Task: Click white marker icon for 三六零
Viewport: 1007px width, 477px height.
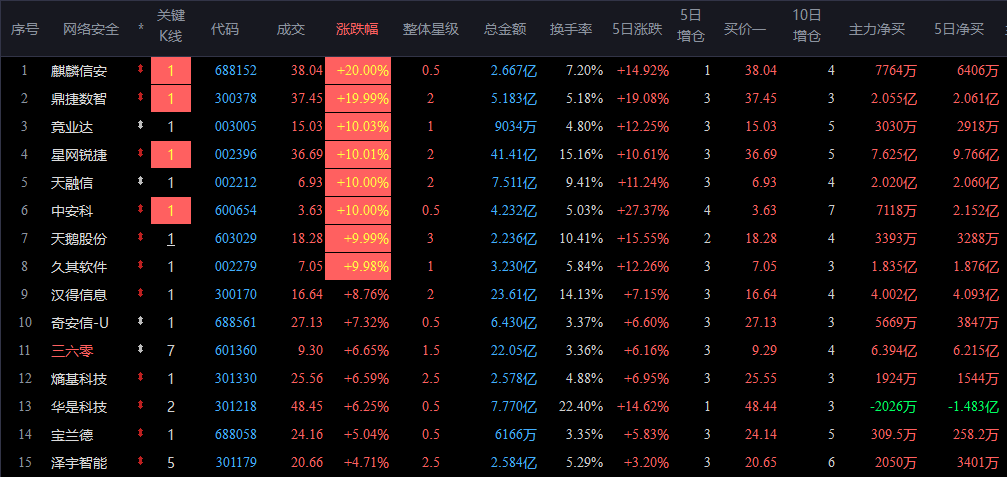Action: pos(141,350)
